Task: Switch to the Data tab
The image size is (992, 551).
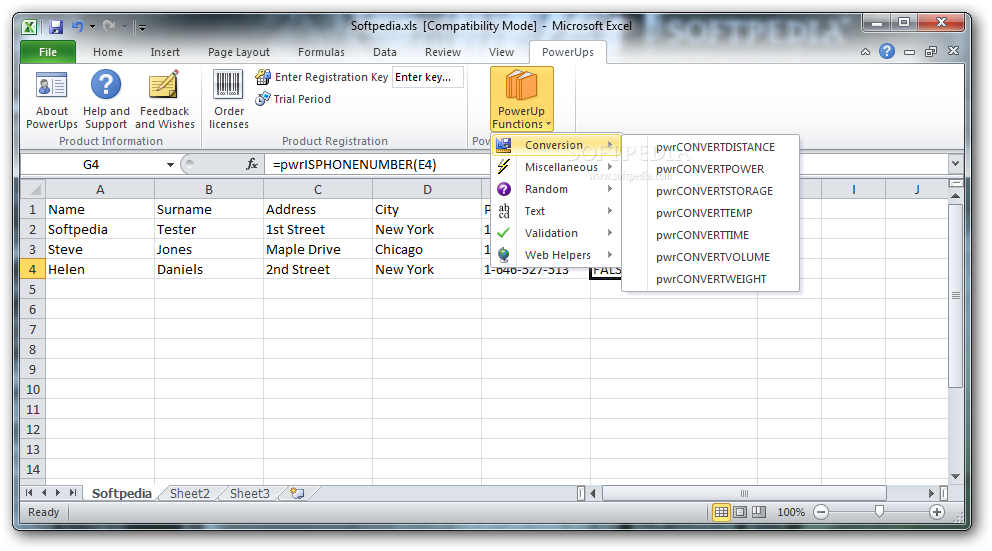Action: tap(385, 52)
